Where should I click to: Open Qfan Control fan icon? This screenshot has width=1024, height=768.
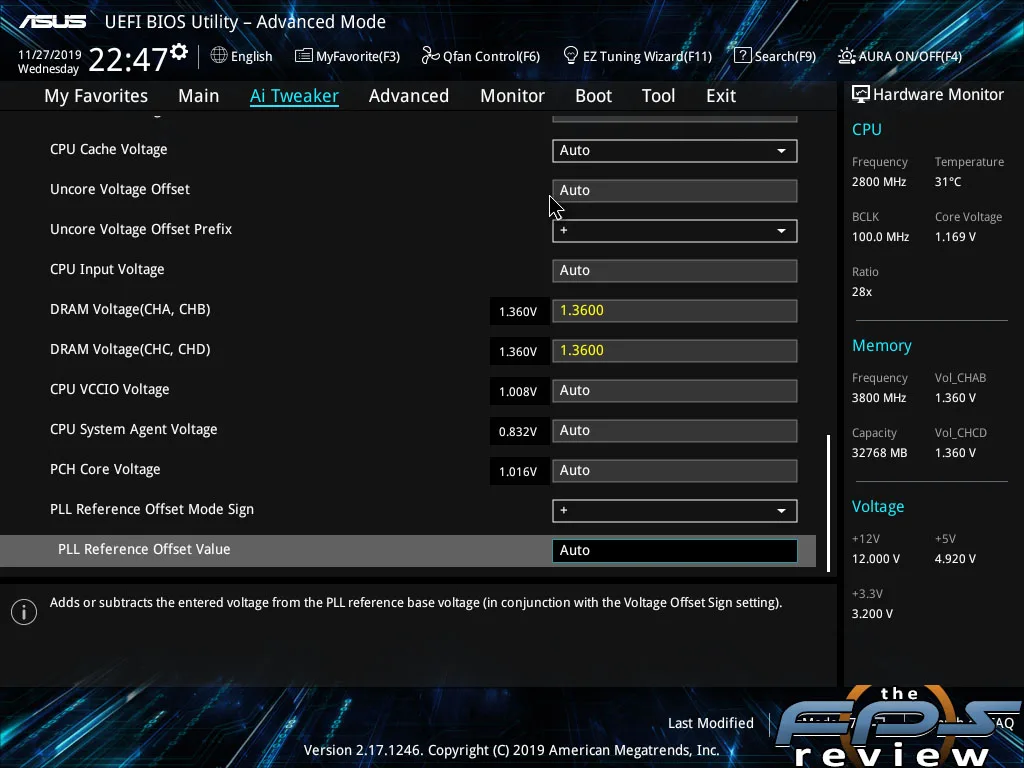[x=430, y=56]
